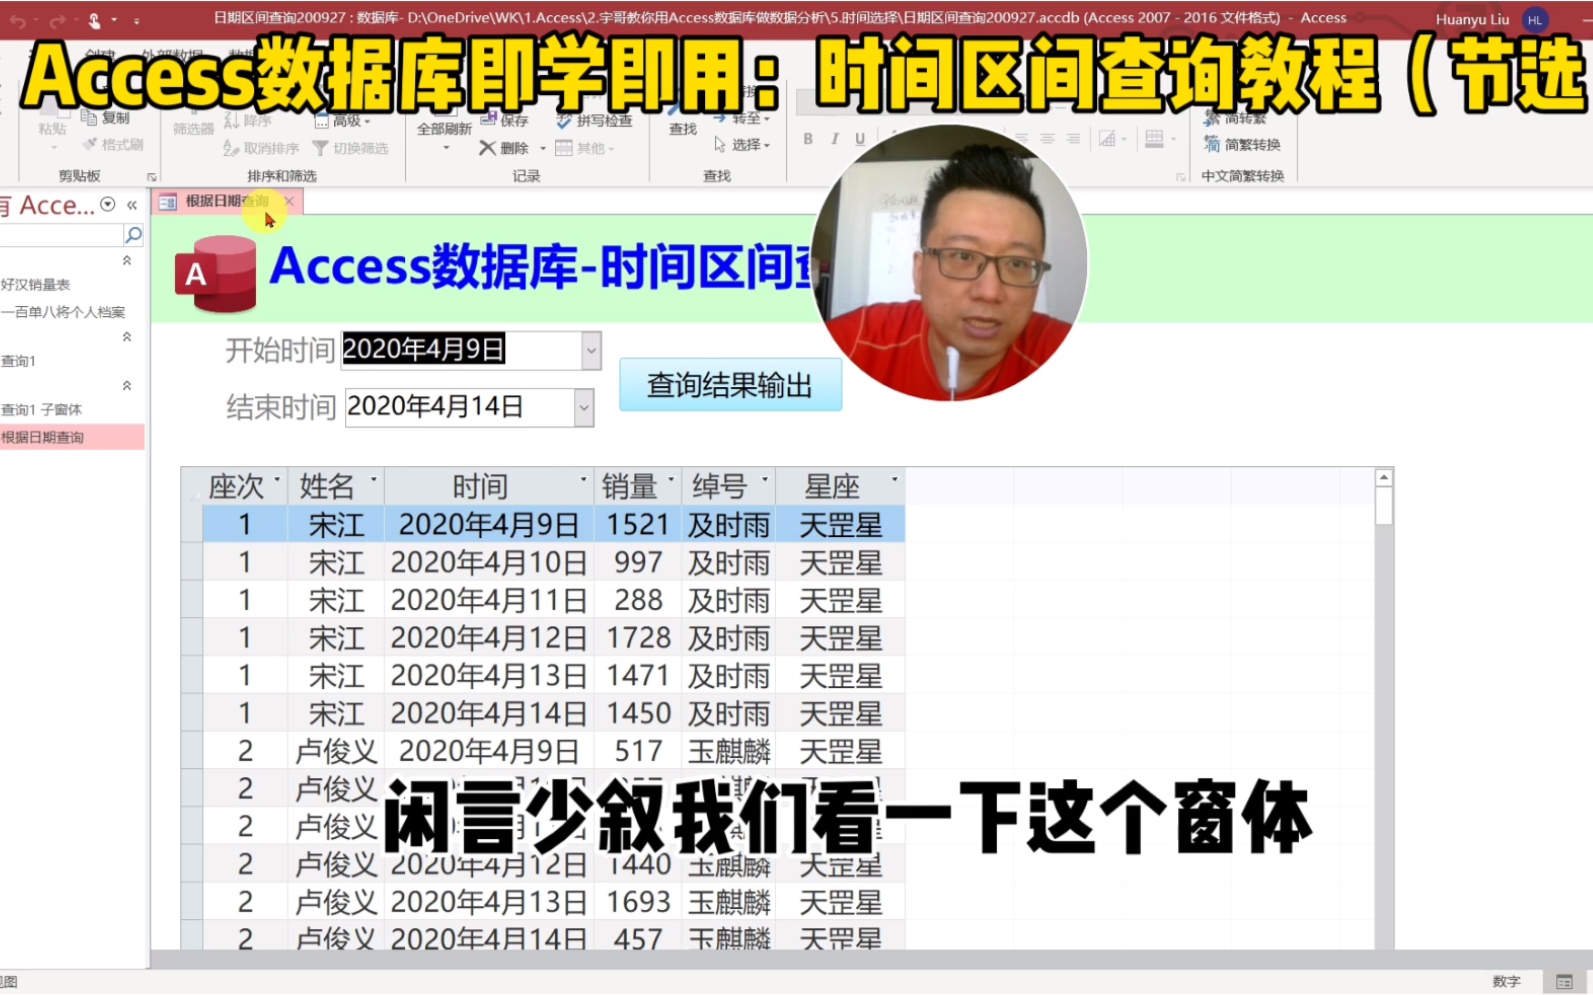Expand the 全部刷新 dropdown arrow
This screenshot has width=1593, height=995.
point(446,148)
